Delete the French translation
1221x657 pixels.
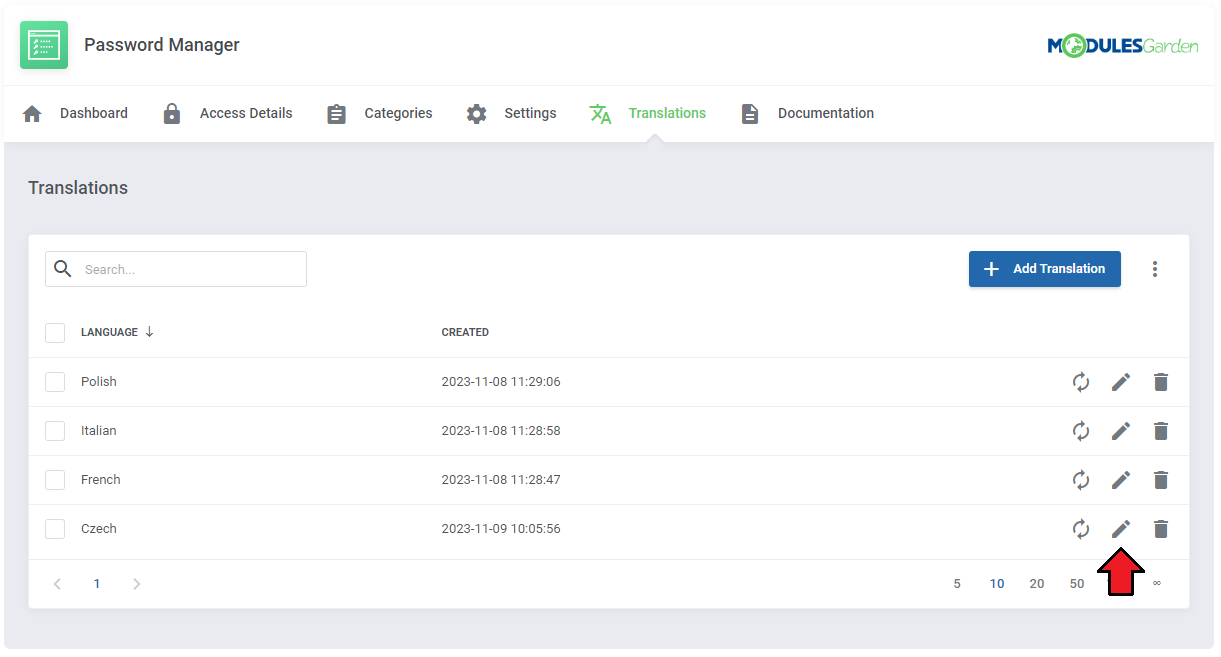tap(1160, 480)
